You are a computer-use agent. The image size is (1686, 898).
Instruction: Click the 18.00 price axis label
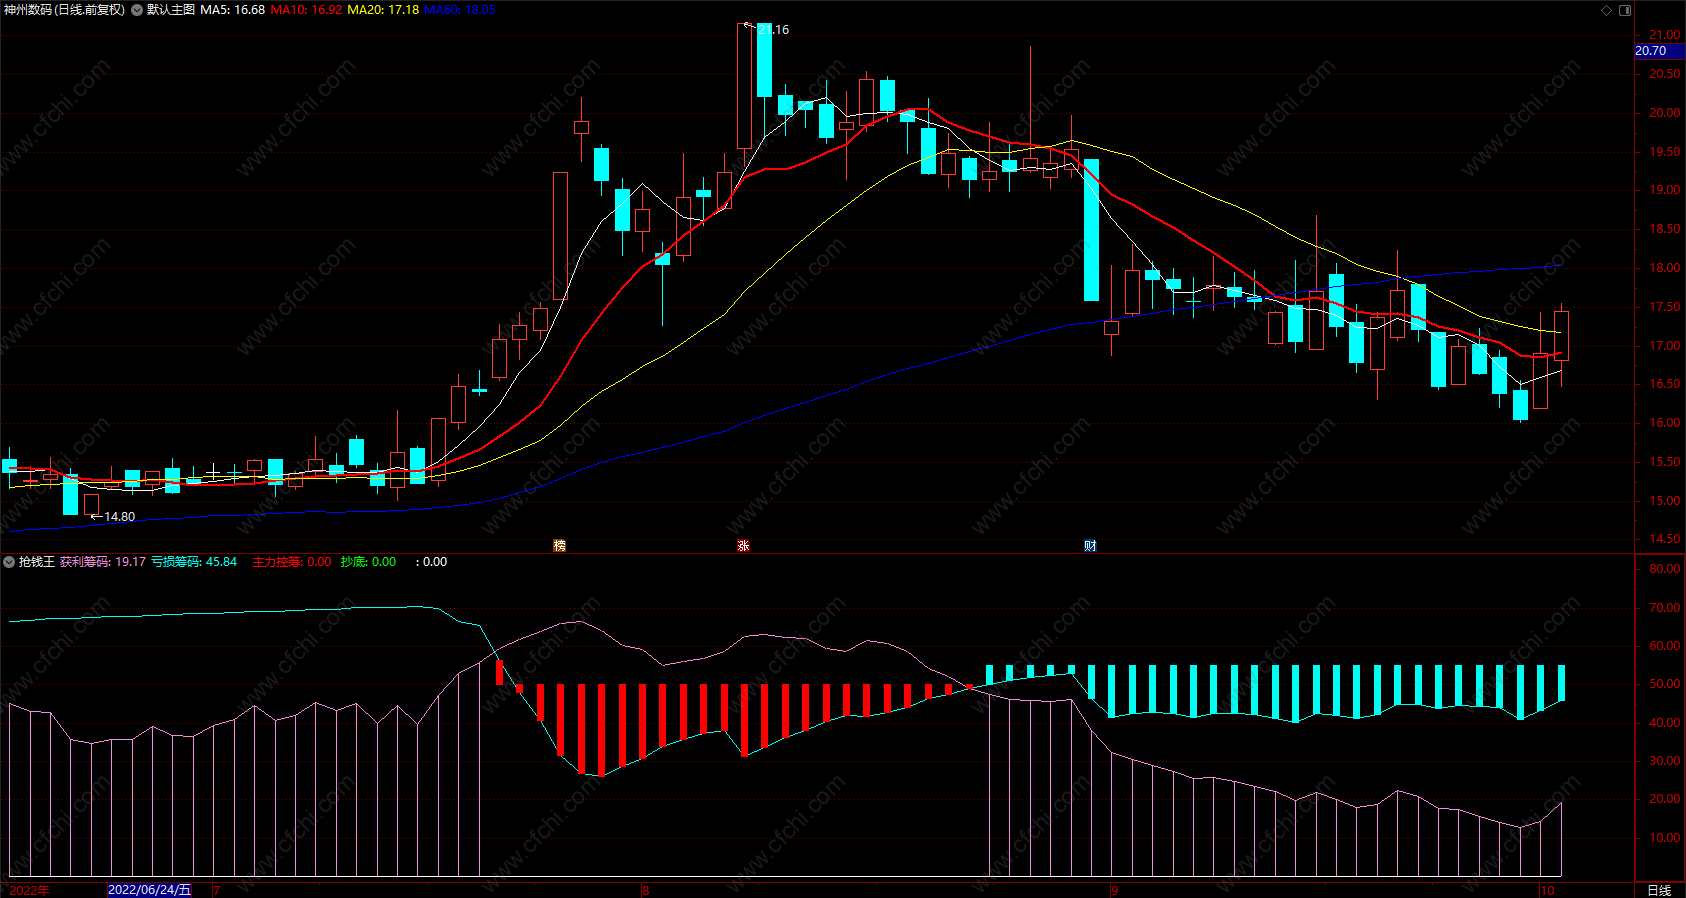click(1665, 268)
